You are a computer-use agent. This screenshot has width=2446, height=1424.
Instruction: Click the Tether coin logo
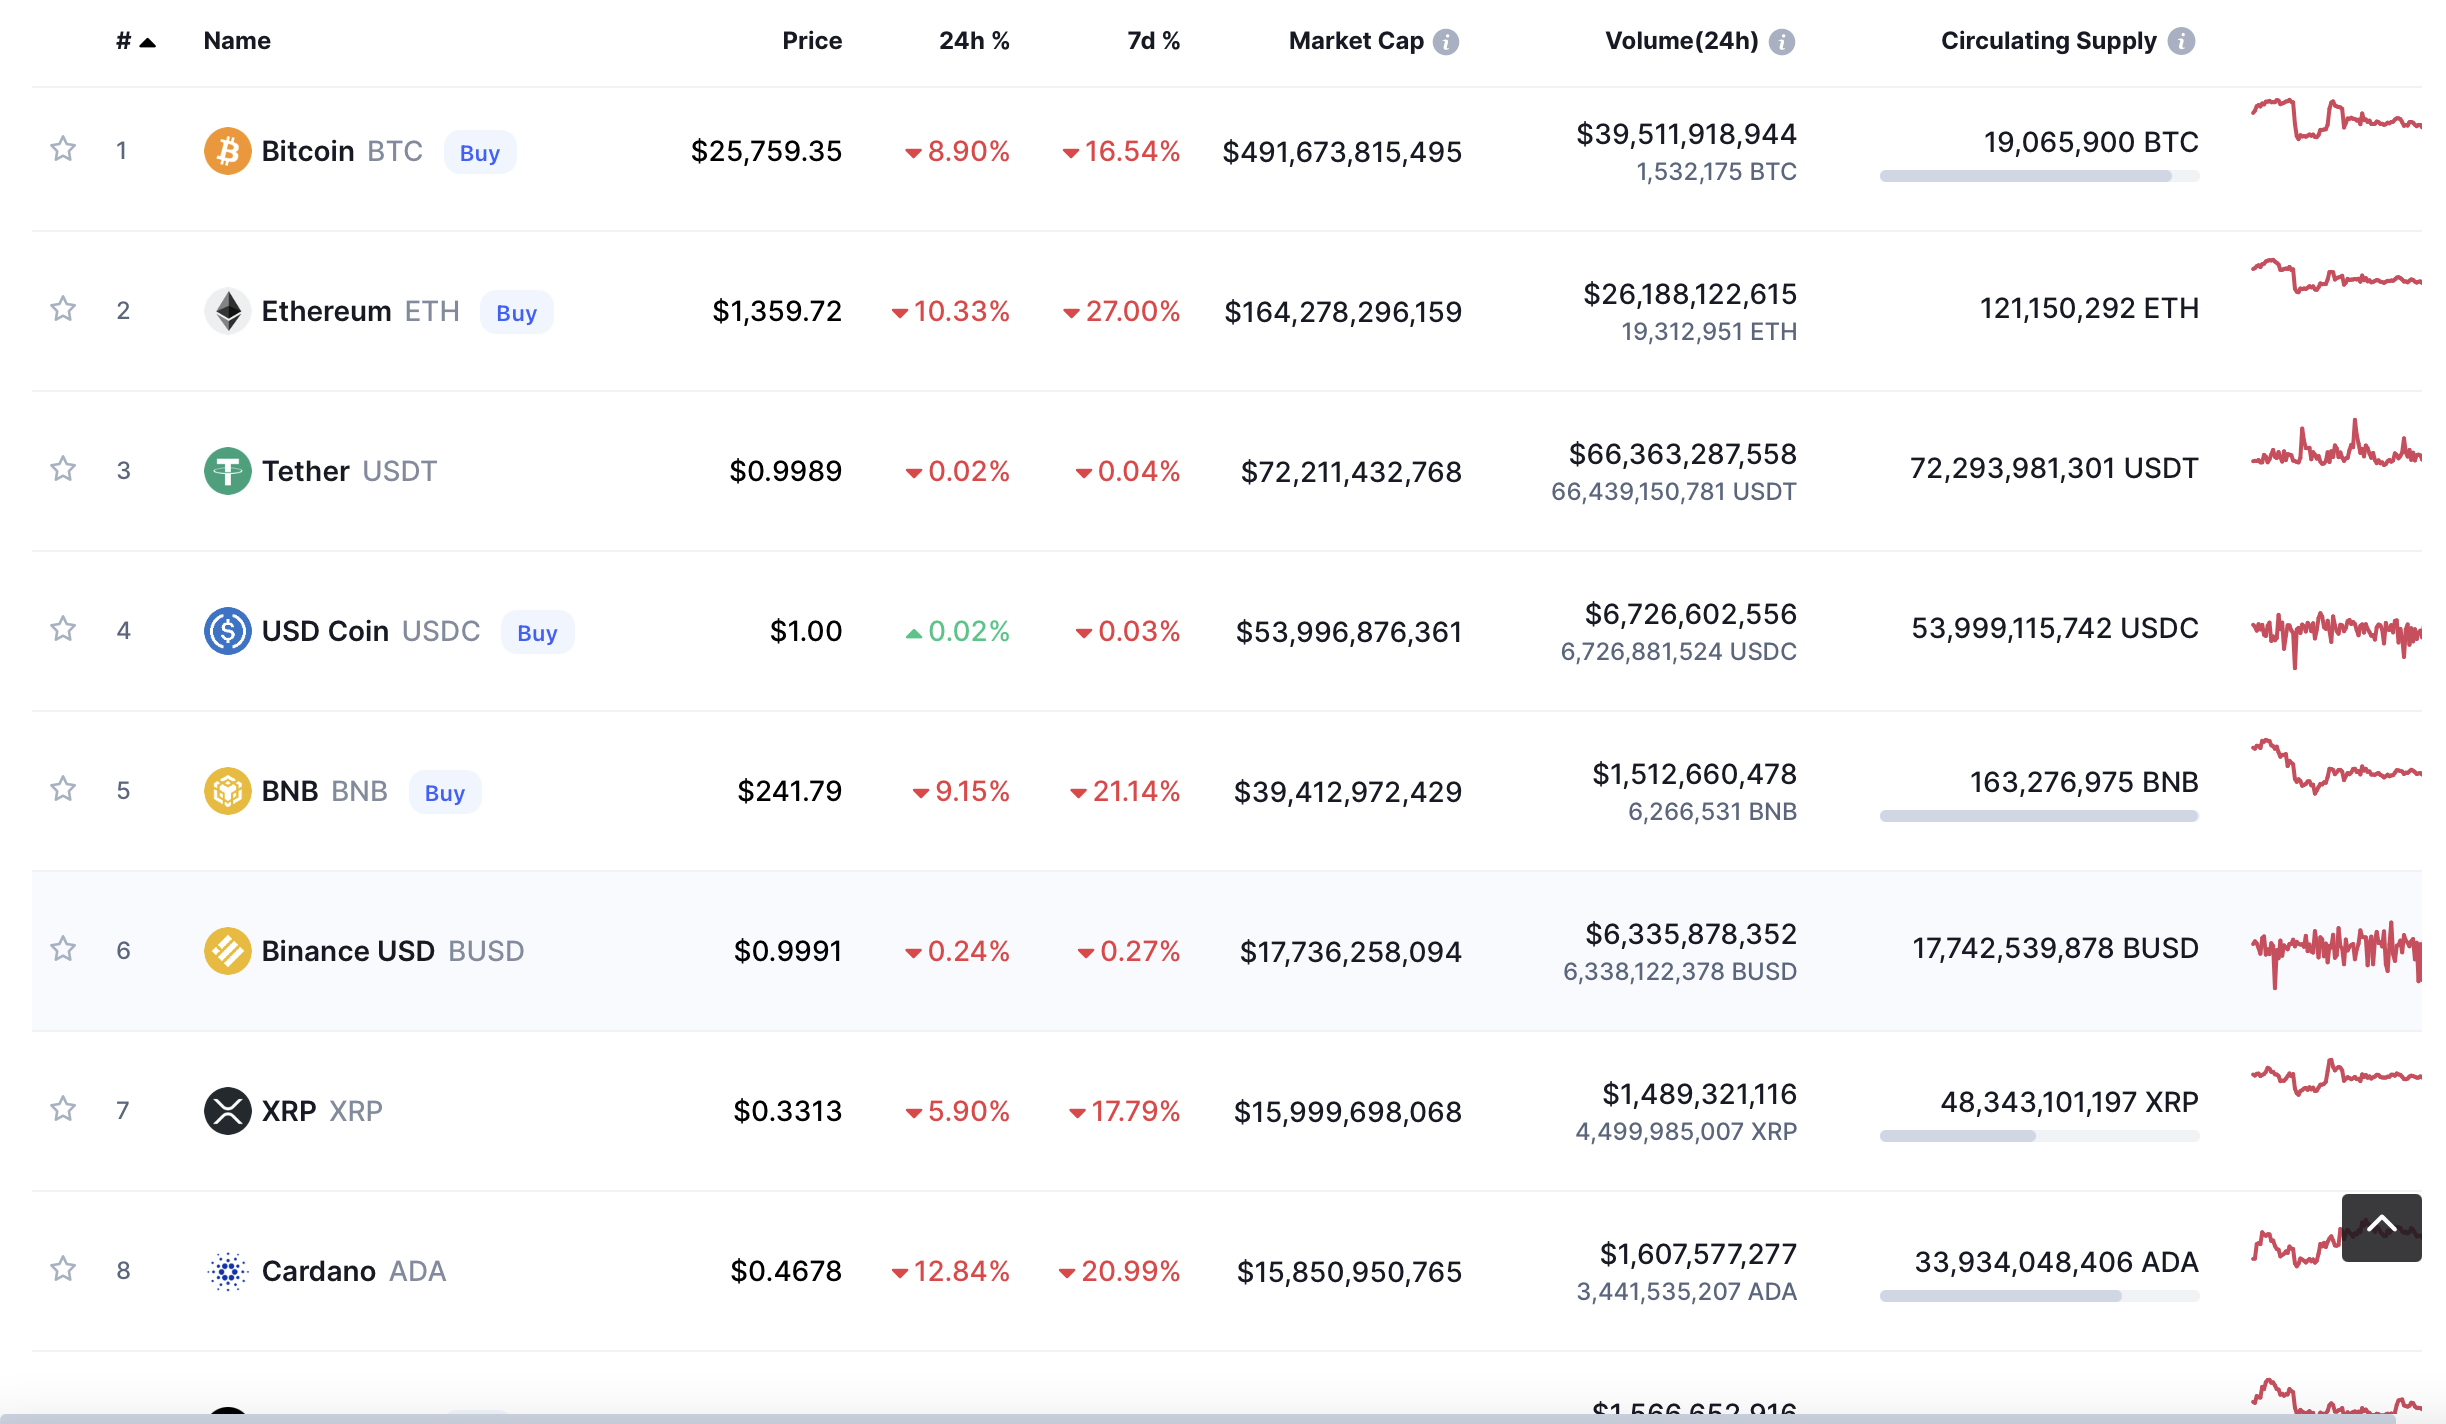[x=227, y=471]
